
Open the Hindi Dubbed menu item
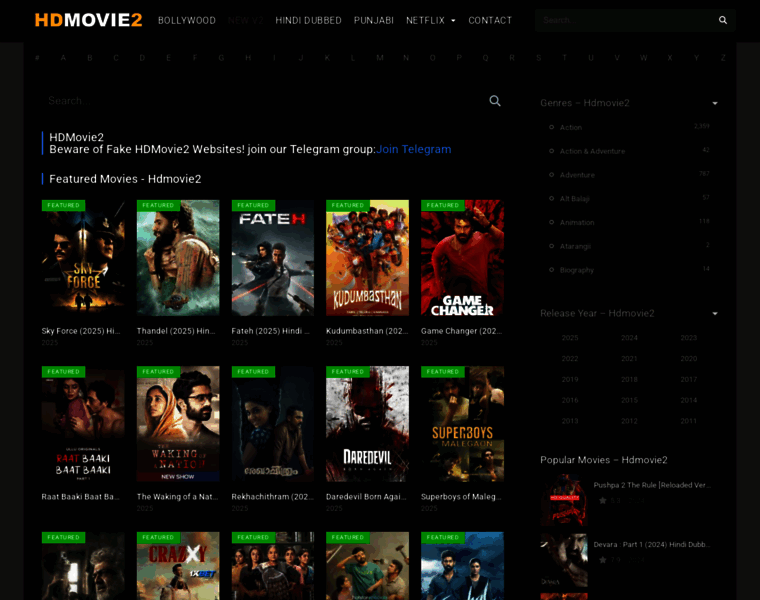pyautogui.click(x=308, y=20)
